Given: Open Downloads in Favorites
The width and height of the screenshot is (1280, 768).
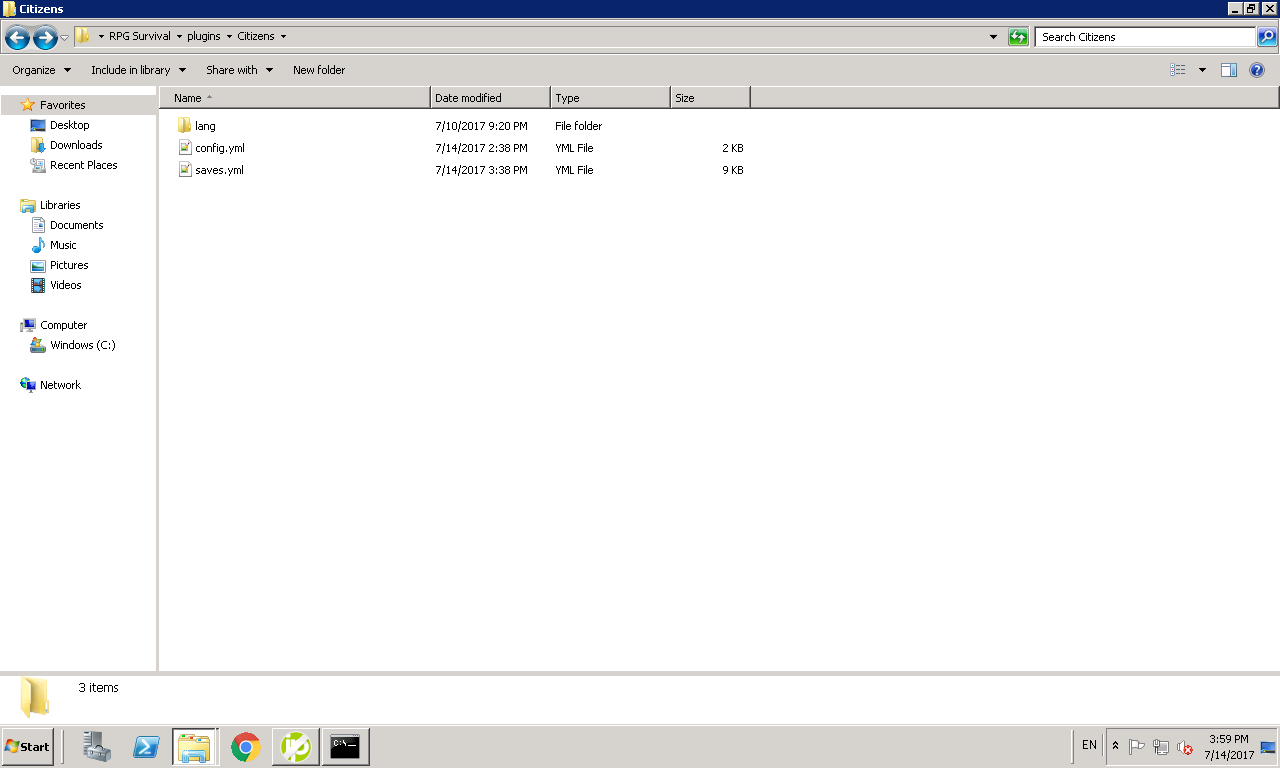Looking at the screenshot, I should (x=76, y=145).
